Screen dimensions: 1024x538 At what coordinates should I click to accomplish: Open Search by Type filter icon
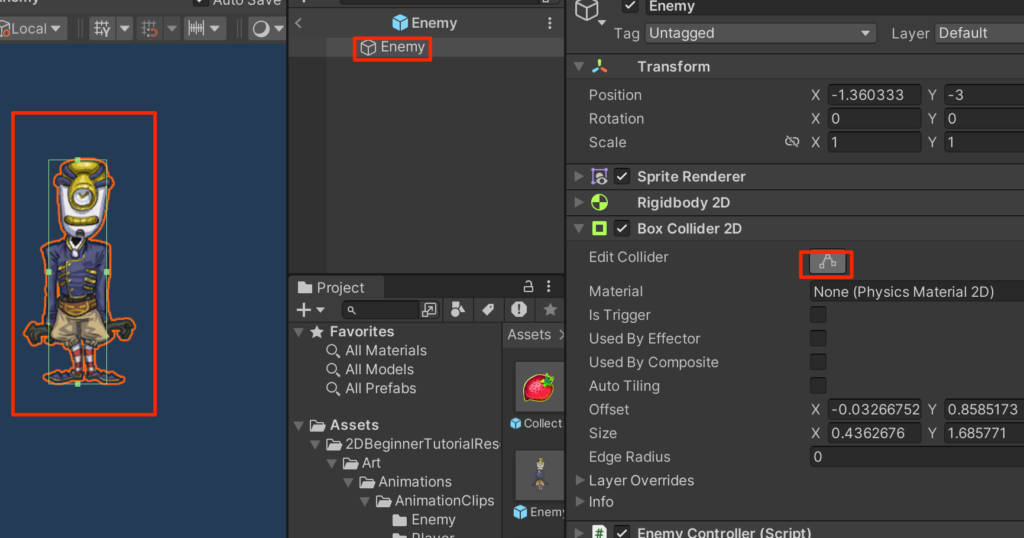tap(458, 310)
